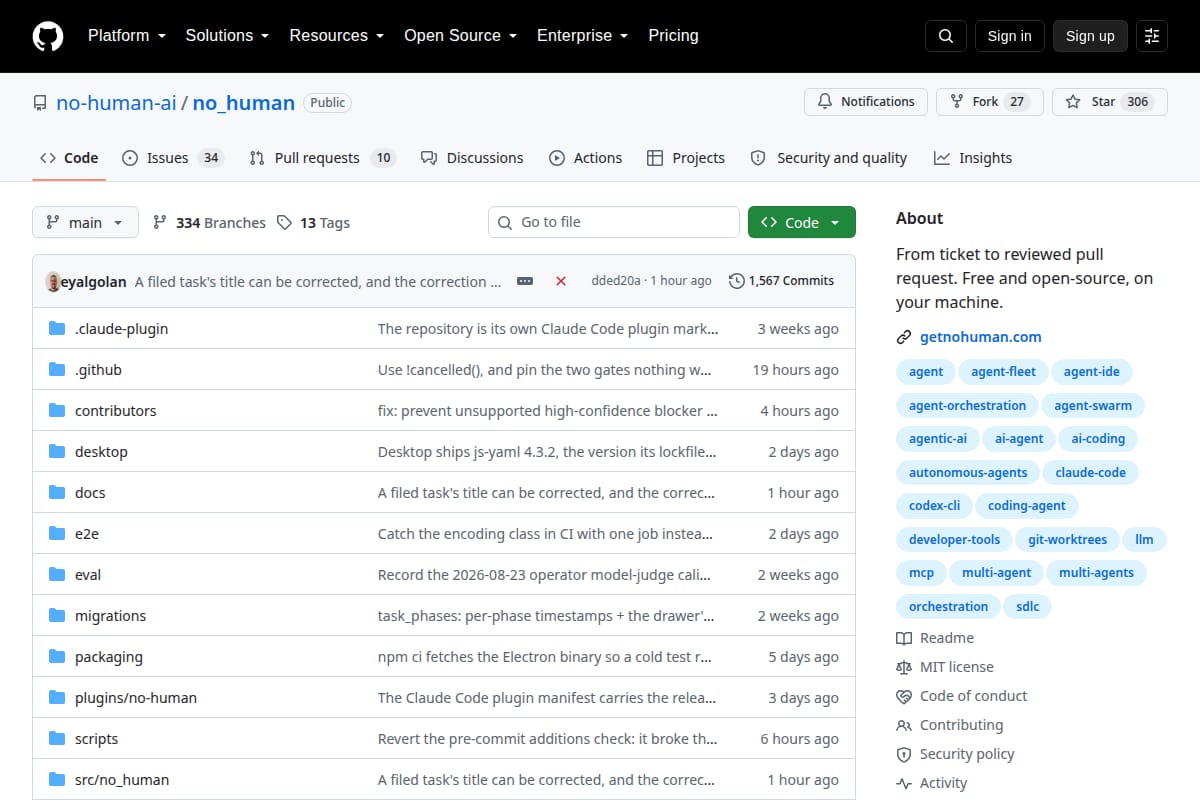Expand the Platform menu

point(126,35)
